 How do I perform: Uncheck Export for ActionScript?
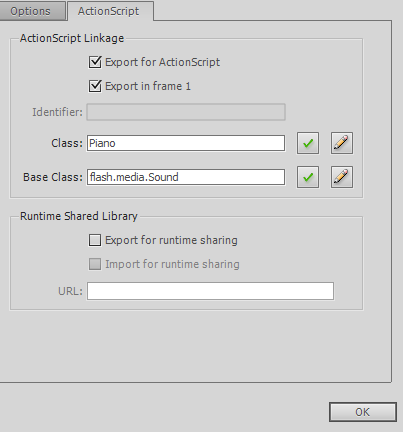(x=95, y=62)
